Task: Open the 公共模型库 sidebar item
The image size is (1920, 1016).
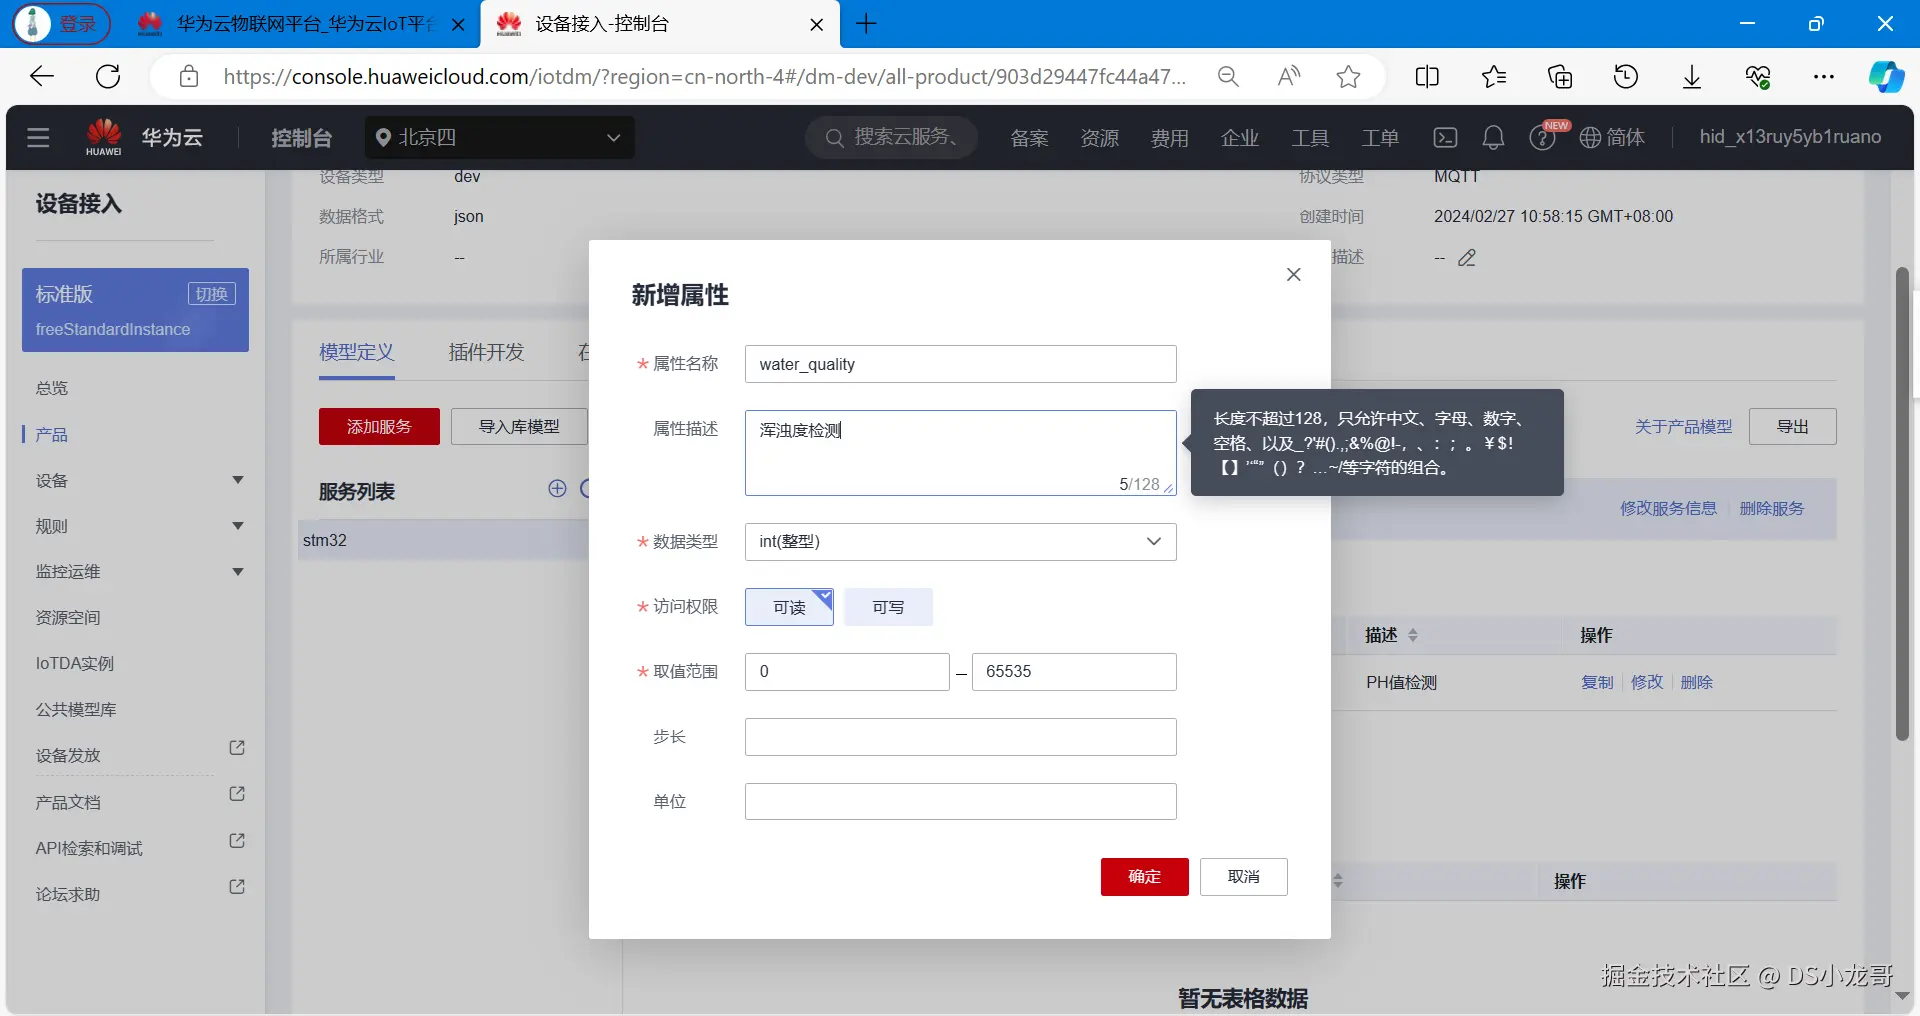Action: coord(76,710)
